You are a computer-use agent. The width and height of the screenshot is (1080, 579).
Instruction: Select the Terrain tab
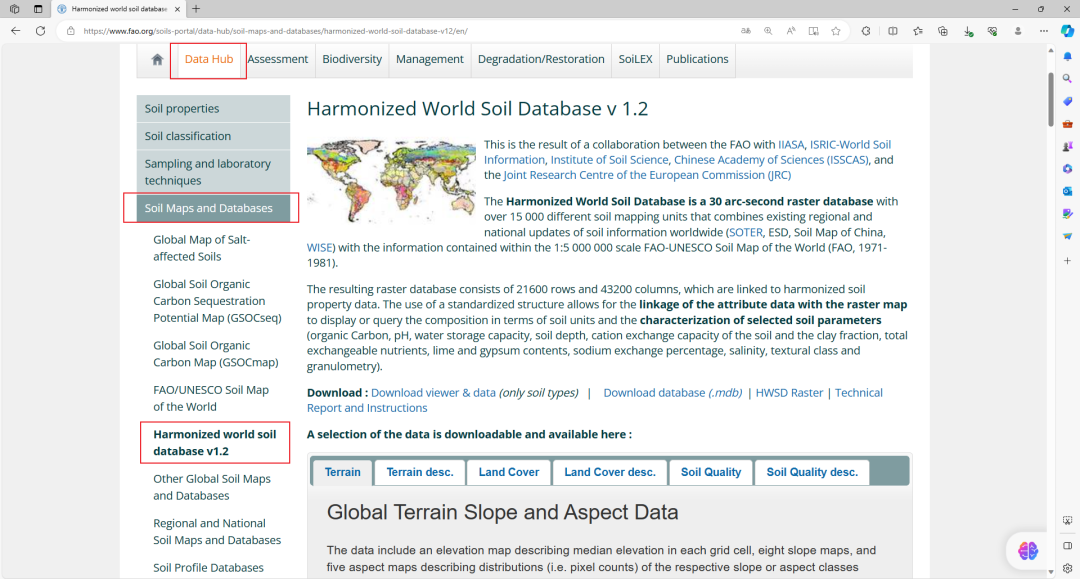pyautogui.click(x=342, y=472)
